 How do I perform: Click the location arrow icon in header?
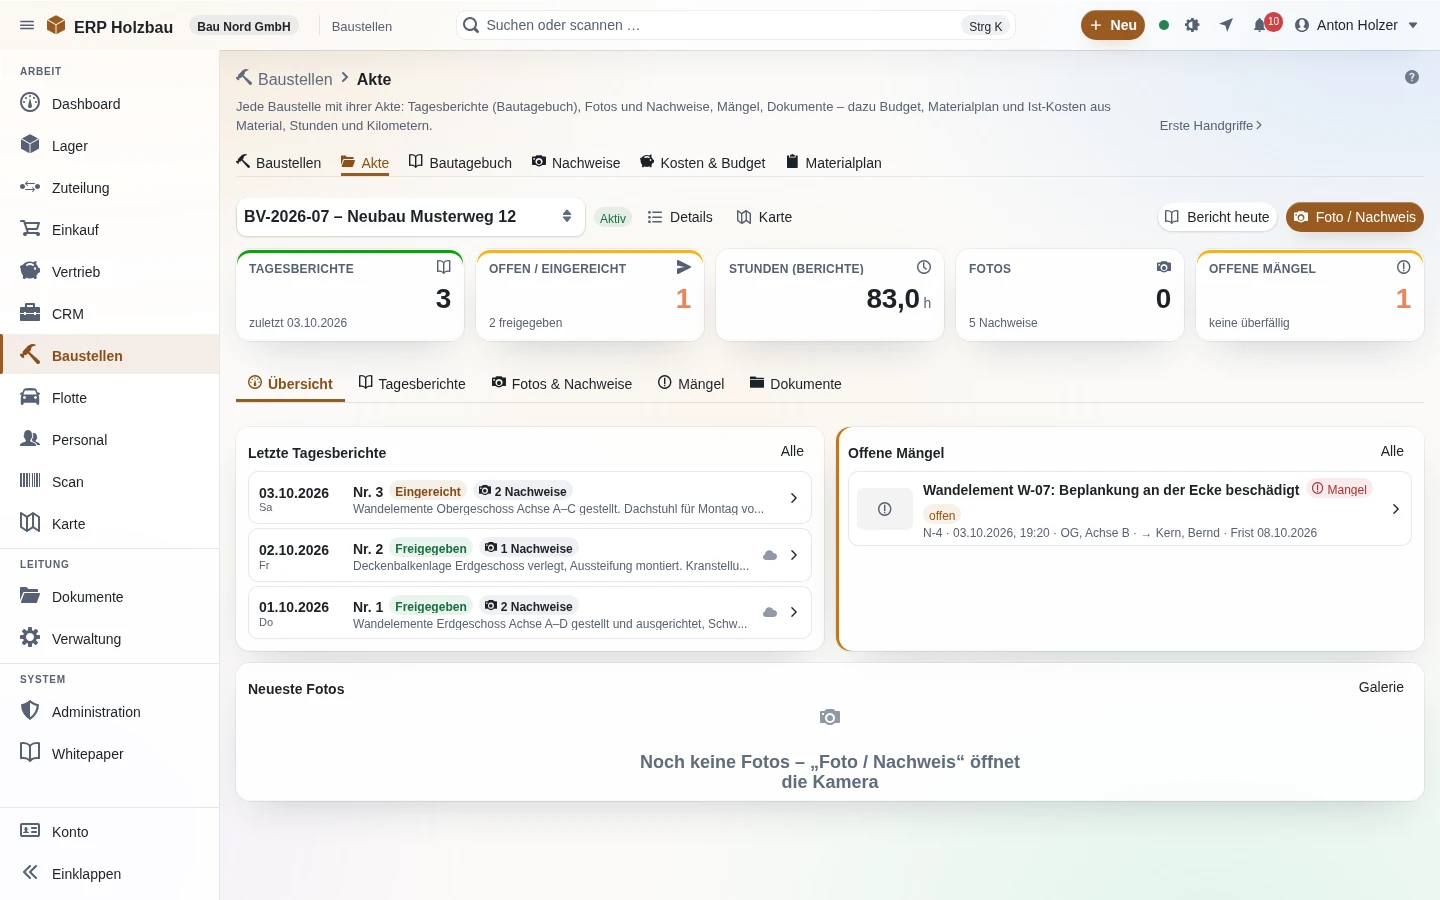click(x=1226, y=25)
